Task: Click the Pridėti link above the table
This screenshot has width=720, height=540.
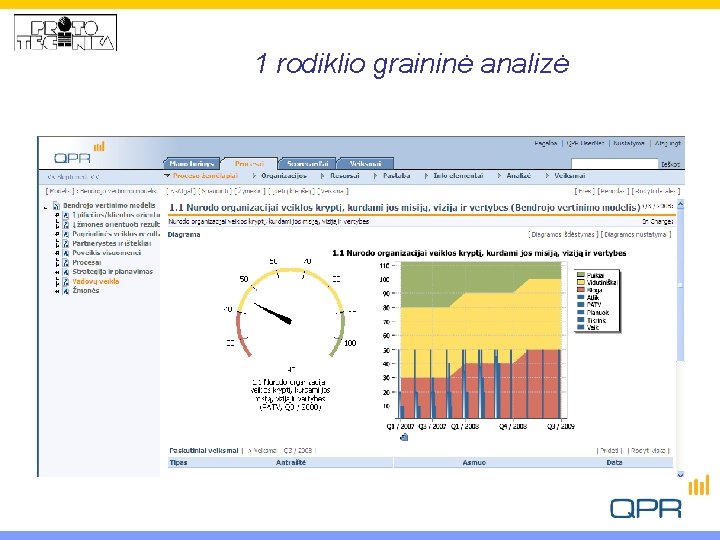Action: [x=609, y=451]
